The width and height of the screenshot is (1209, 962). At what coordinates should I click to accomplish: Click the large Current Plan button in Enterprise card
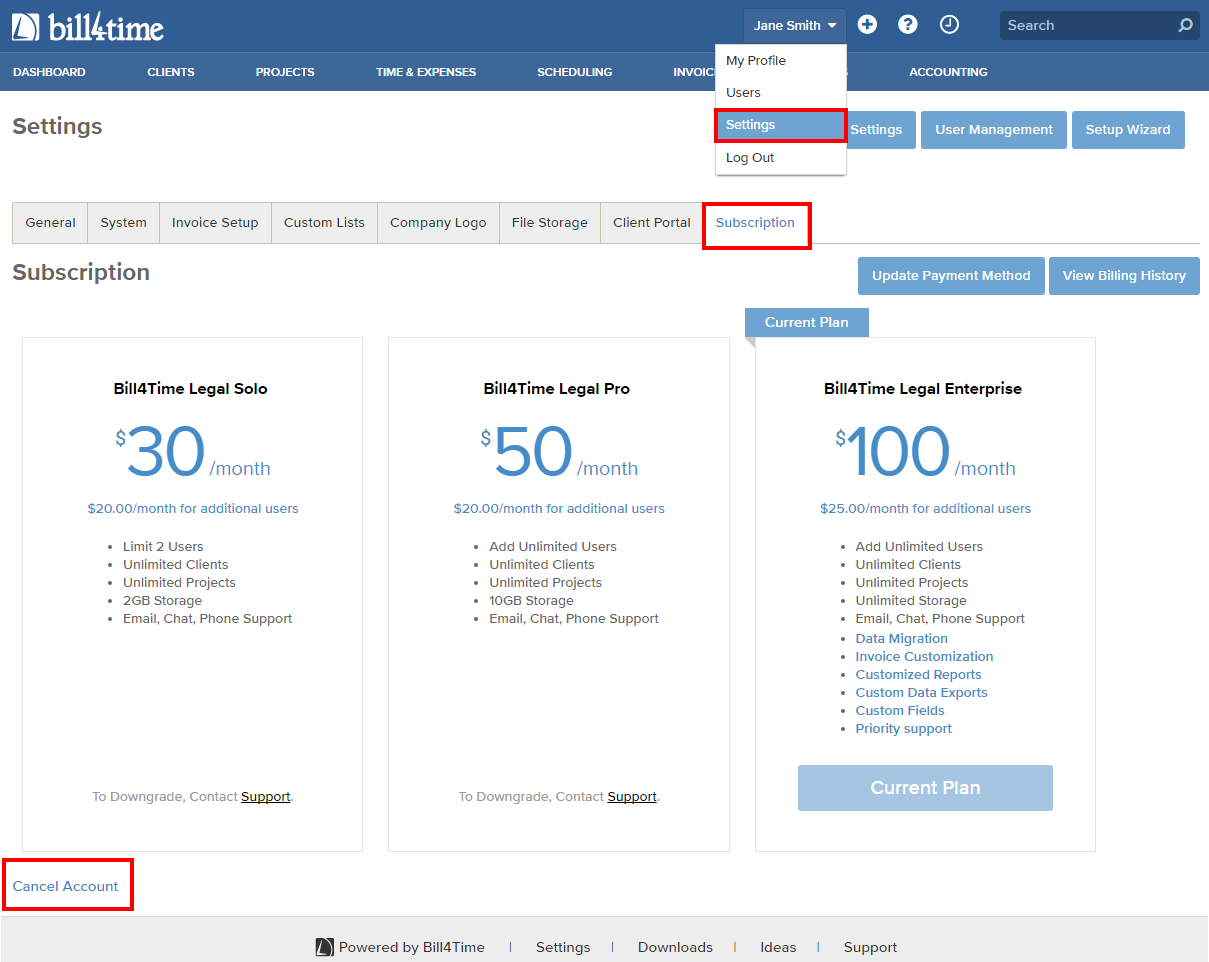pyautogui.click(x=925, y=788)
